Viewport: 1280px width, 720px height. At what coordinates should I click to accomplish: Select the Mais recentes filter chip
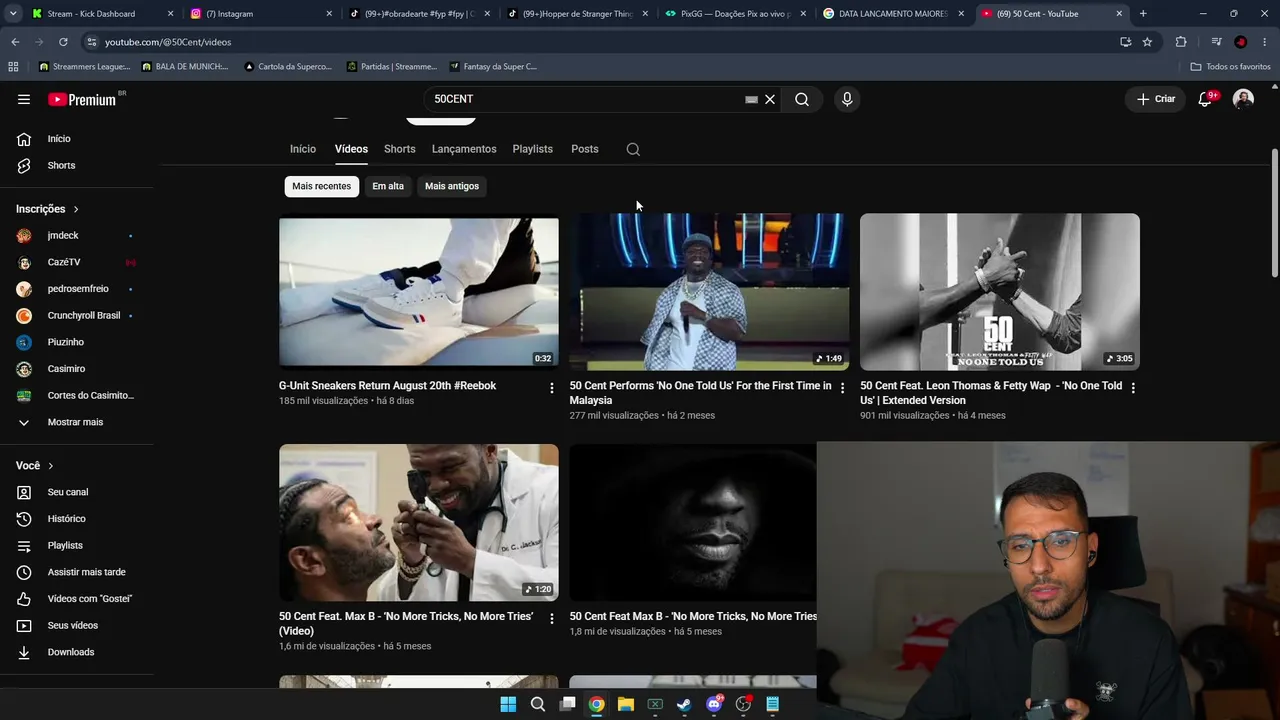(x=322, y=186)
